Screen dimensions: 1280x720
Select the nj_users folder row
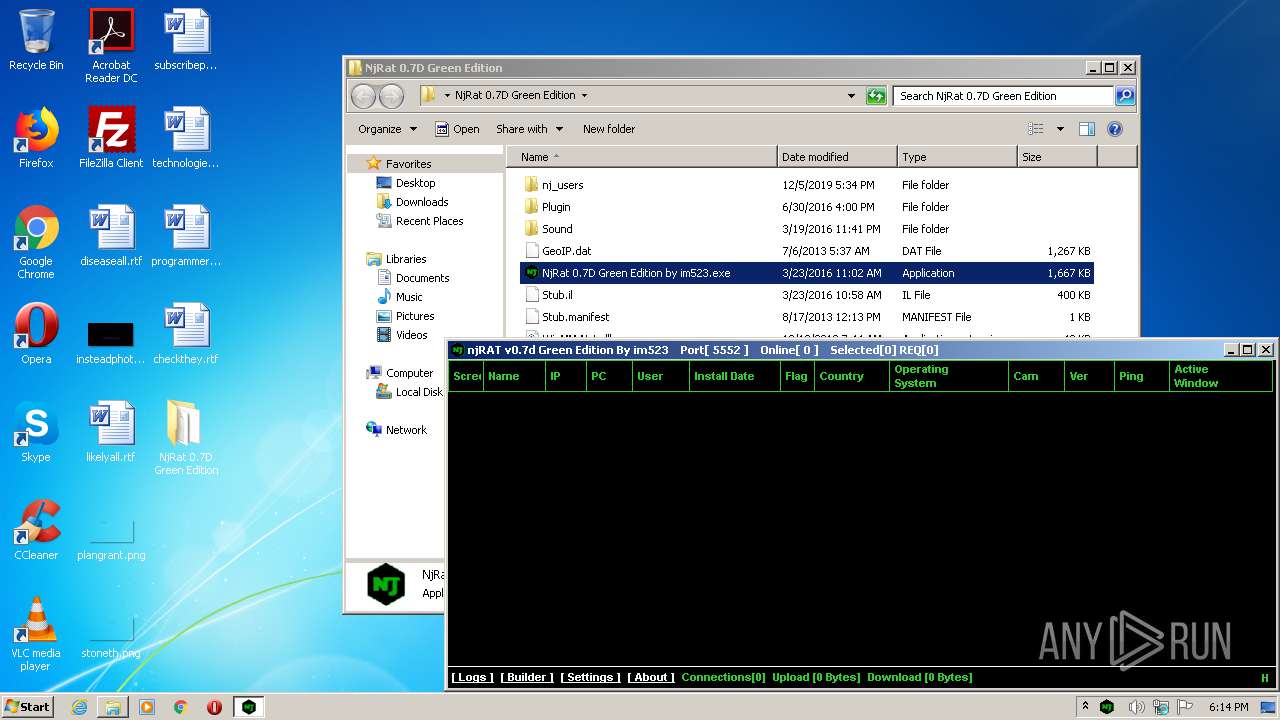[x=807, y=185]
